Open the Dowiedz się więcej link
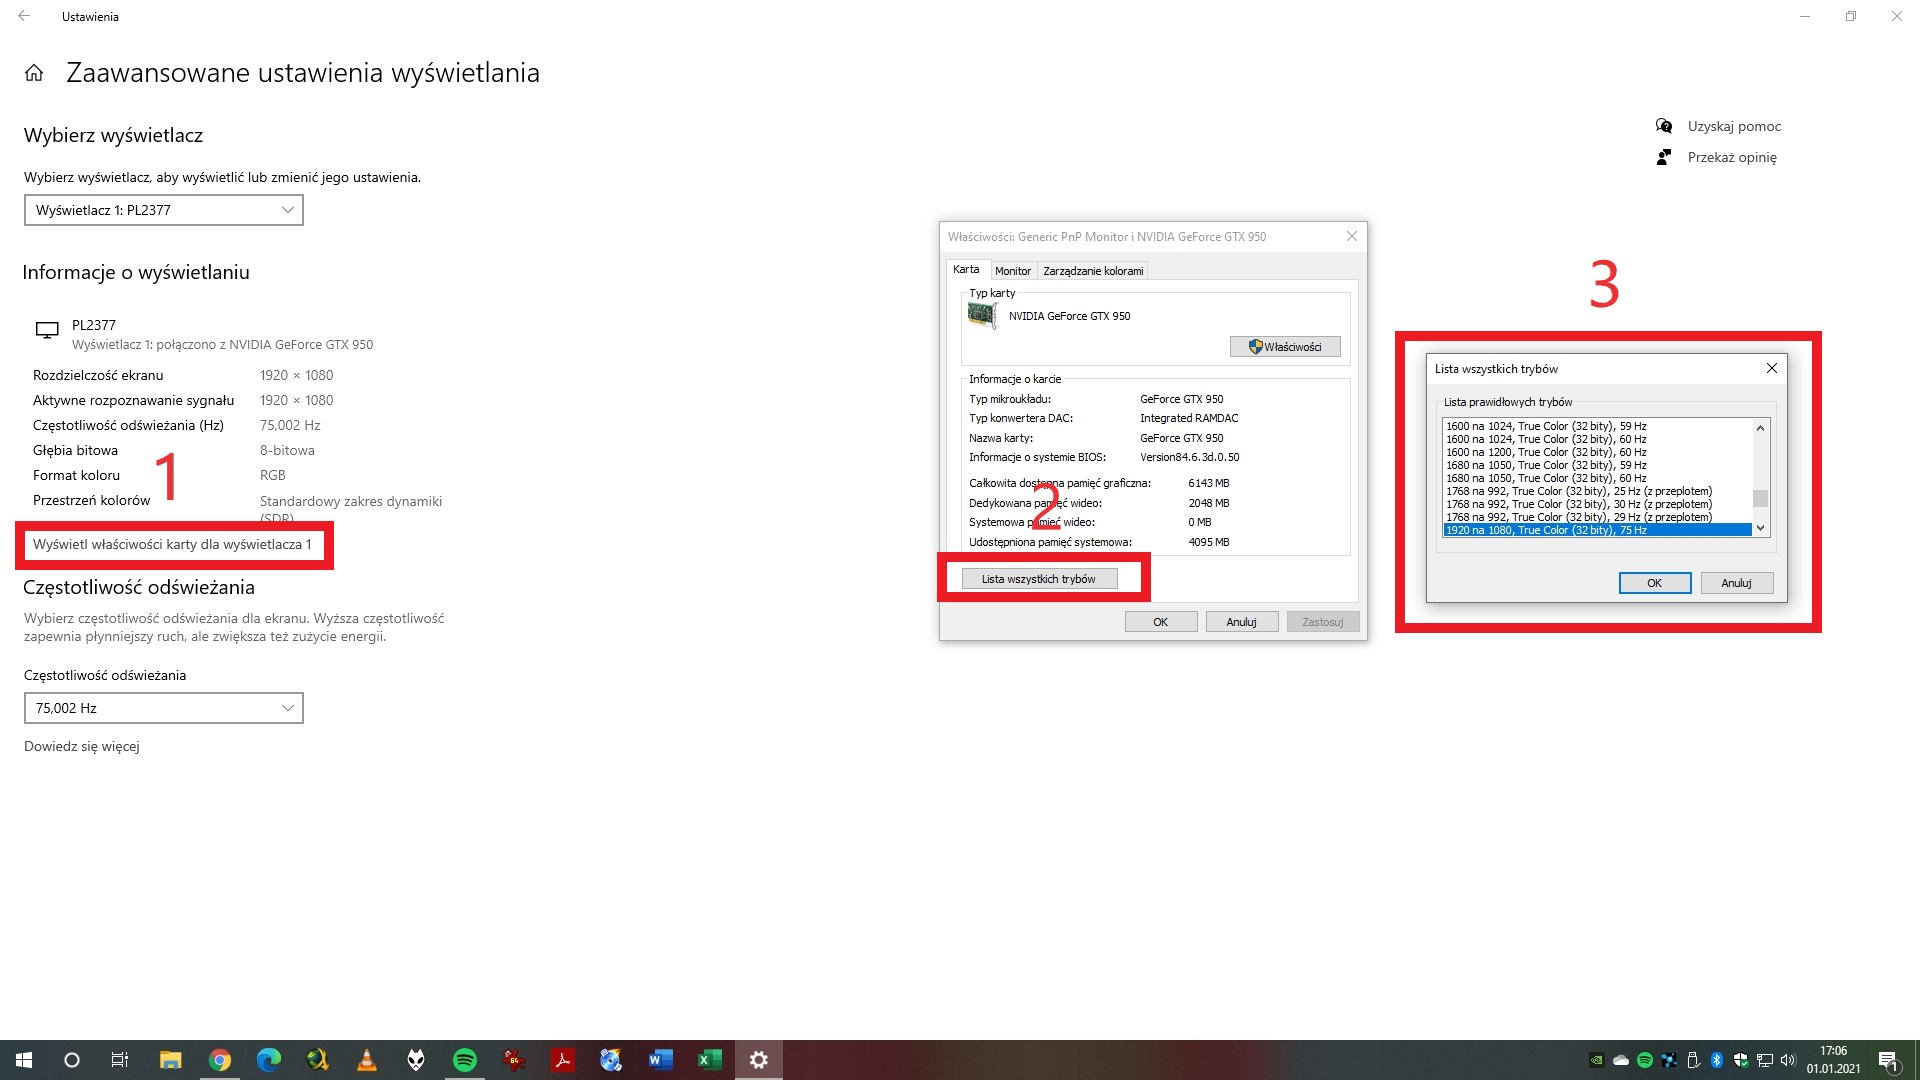This screenshot has width=1920, height=1080. [x=82, y=746]
